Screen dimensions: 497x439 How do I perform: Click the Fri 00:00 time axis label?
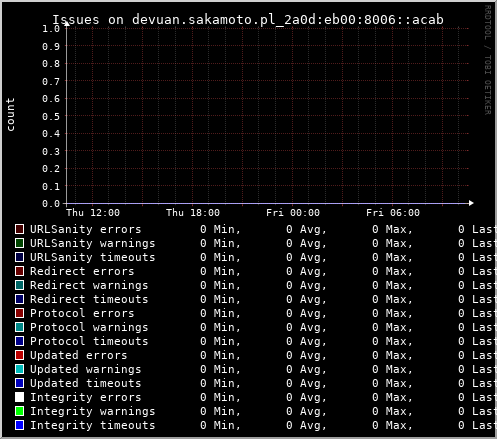tap(293, 213)
